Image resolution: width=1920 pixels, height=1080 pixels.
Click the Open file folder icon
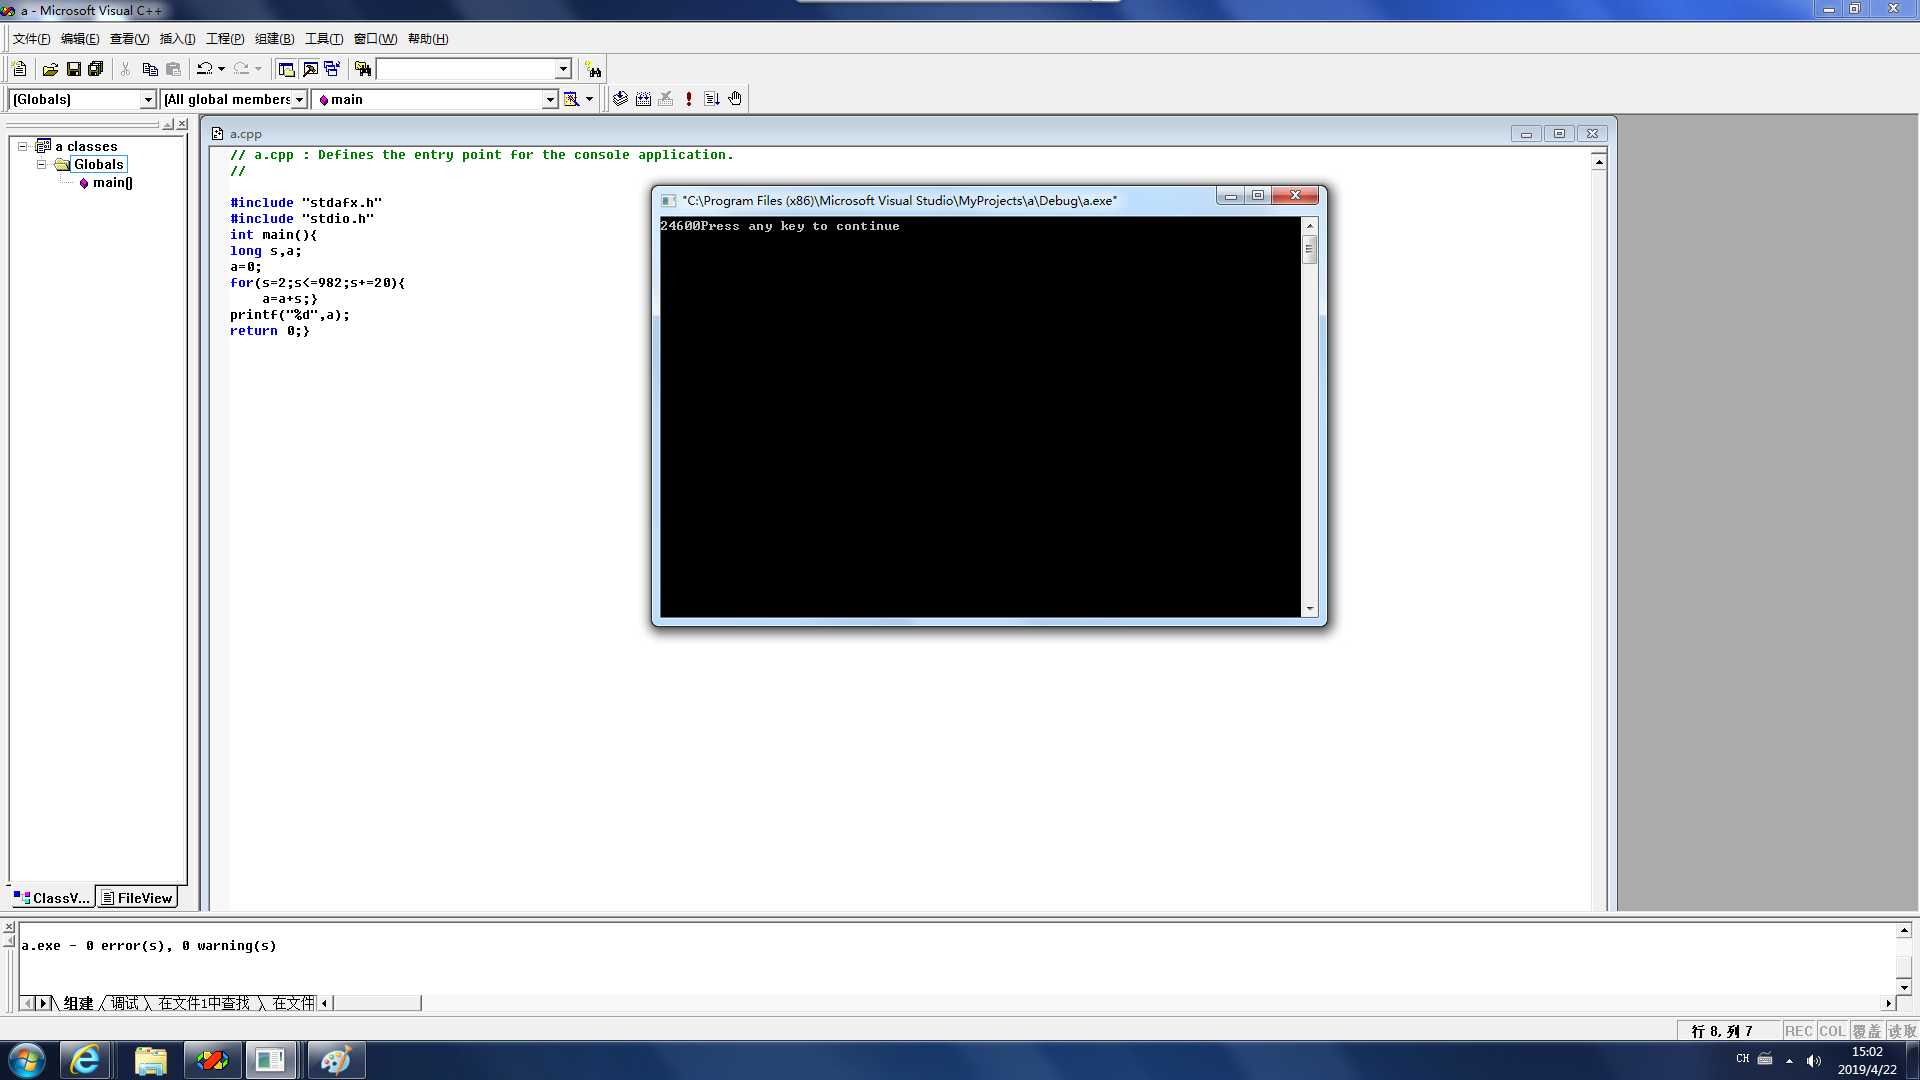click(x=50, y=69)
